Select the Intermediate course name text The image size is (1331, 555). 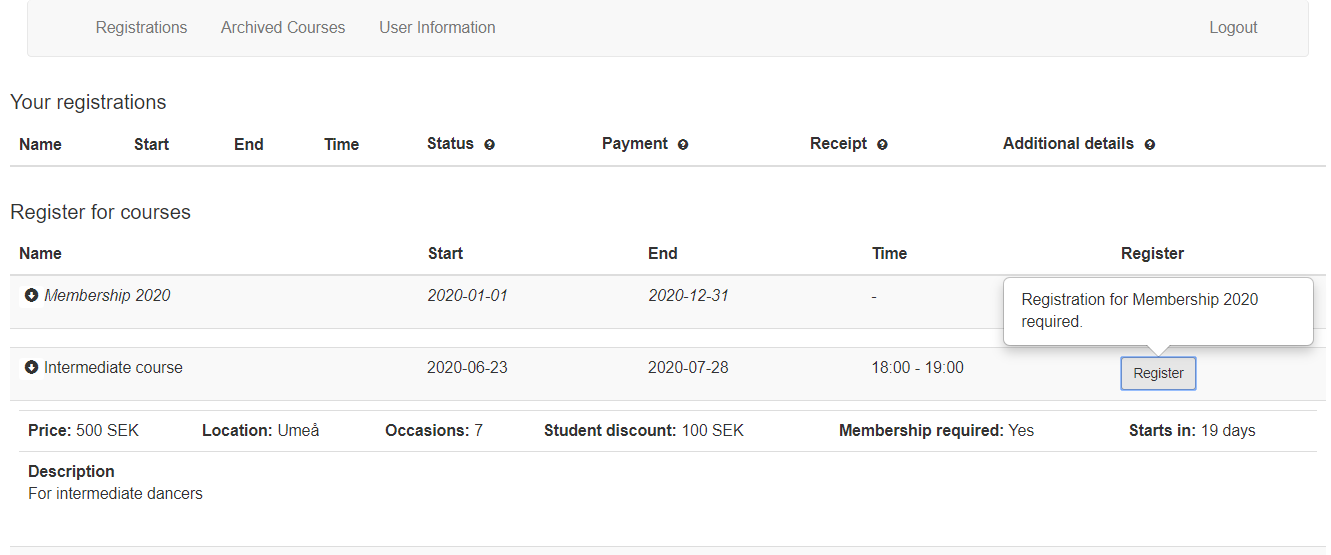click(113, 367)
